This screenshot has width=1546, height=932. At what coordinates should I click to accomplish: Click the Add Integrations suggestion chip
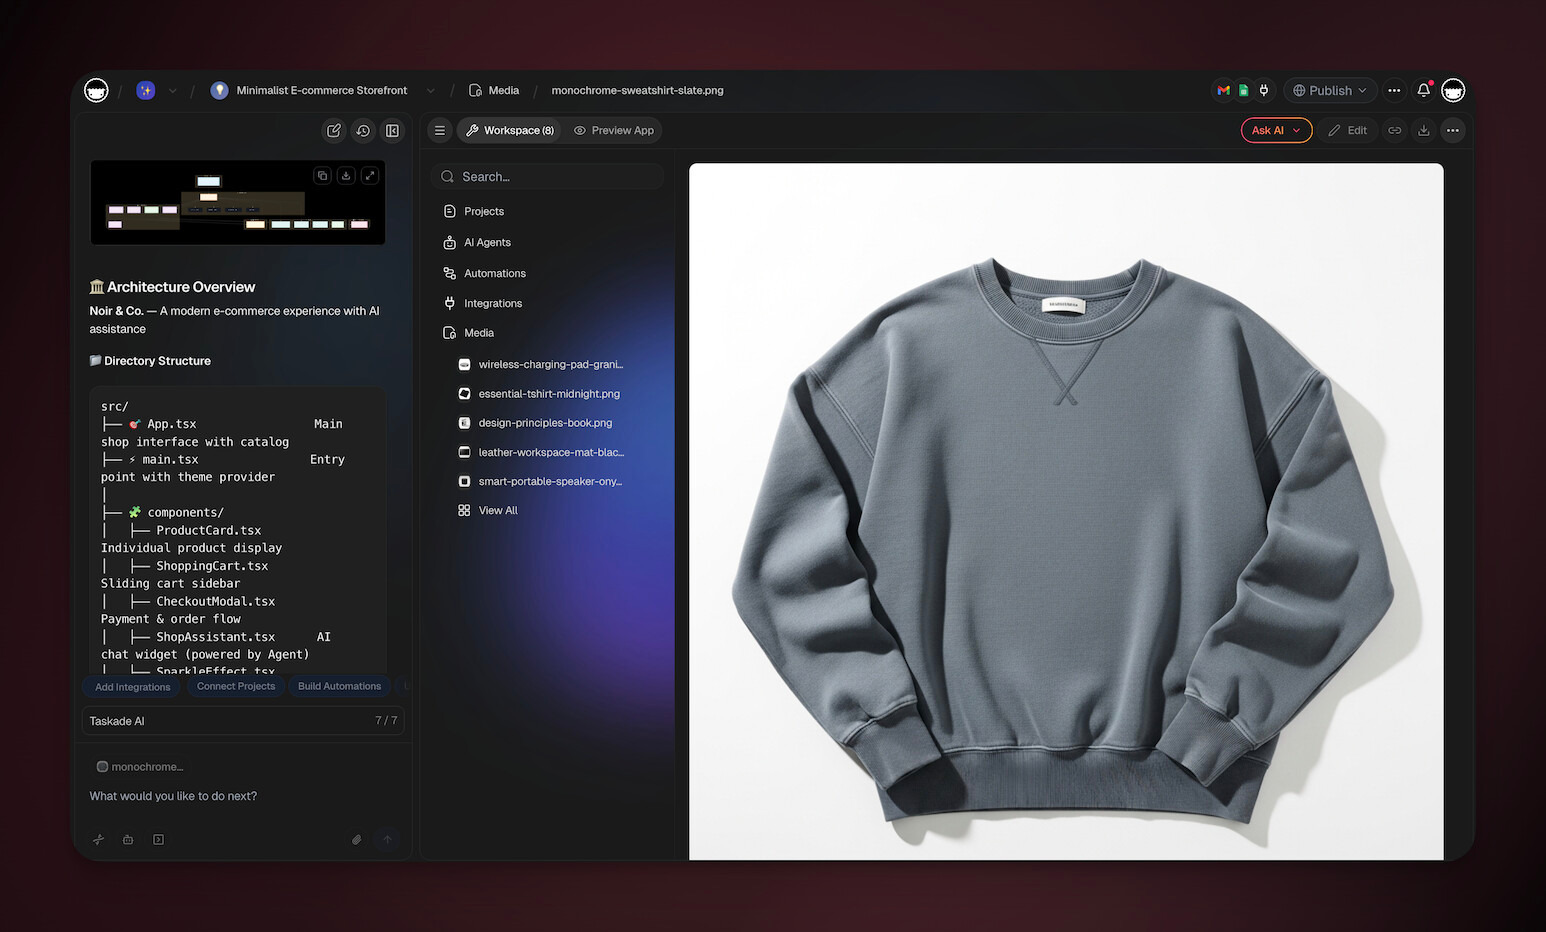pos(132,687)
